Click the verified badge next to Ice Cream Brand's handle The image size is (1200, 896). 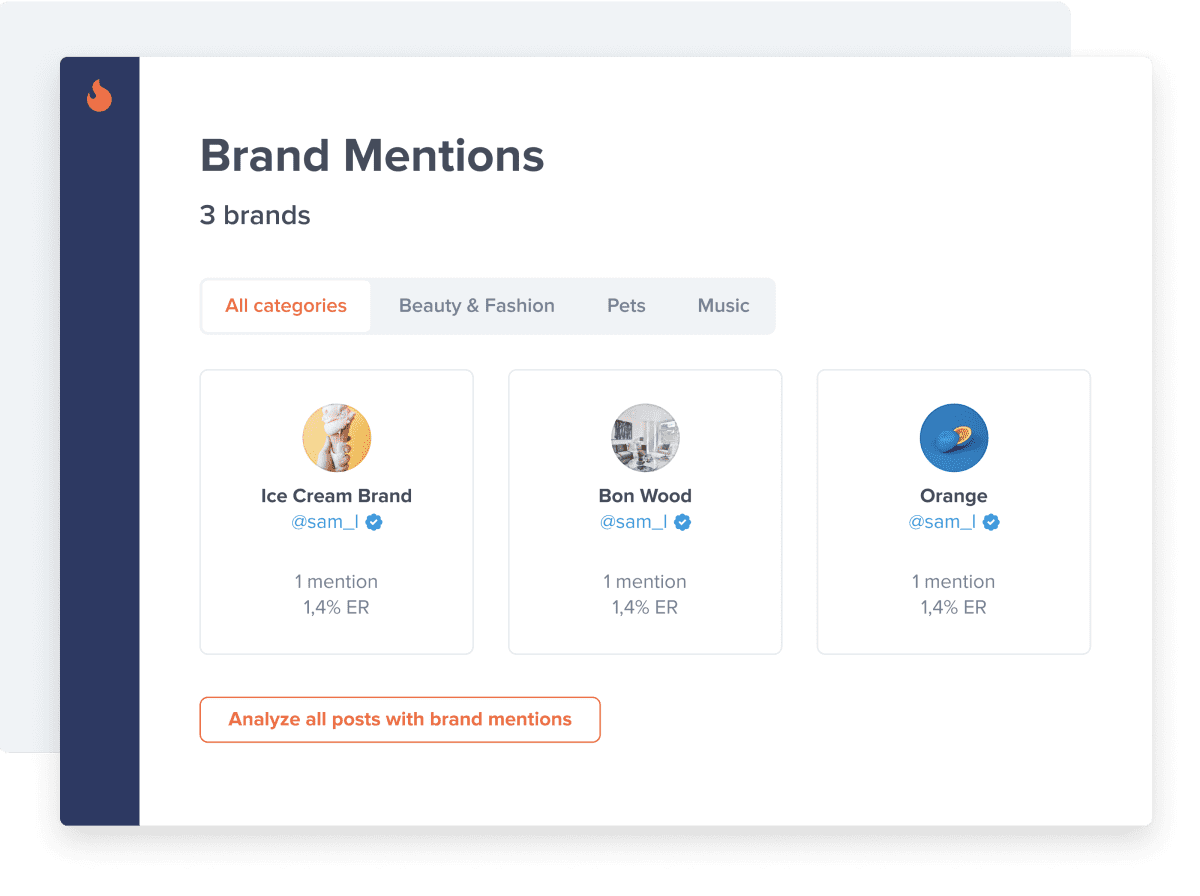372,521
